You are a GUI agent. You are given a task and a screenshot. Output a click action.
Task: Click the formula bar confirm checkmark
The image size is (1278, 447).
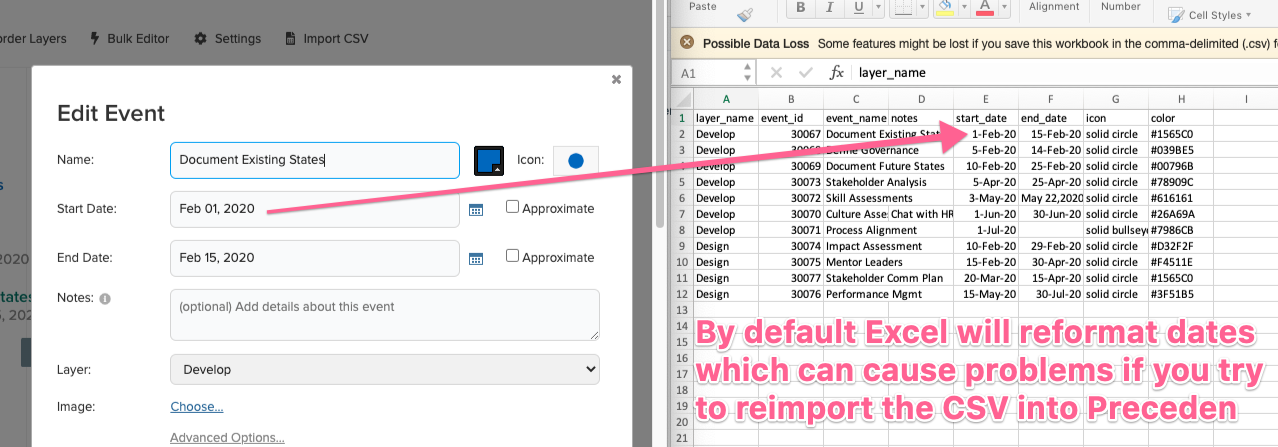point(806,73)
